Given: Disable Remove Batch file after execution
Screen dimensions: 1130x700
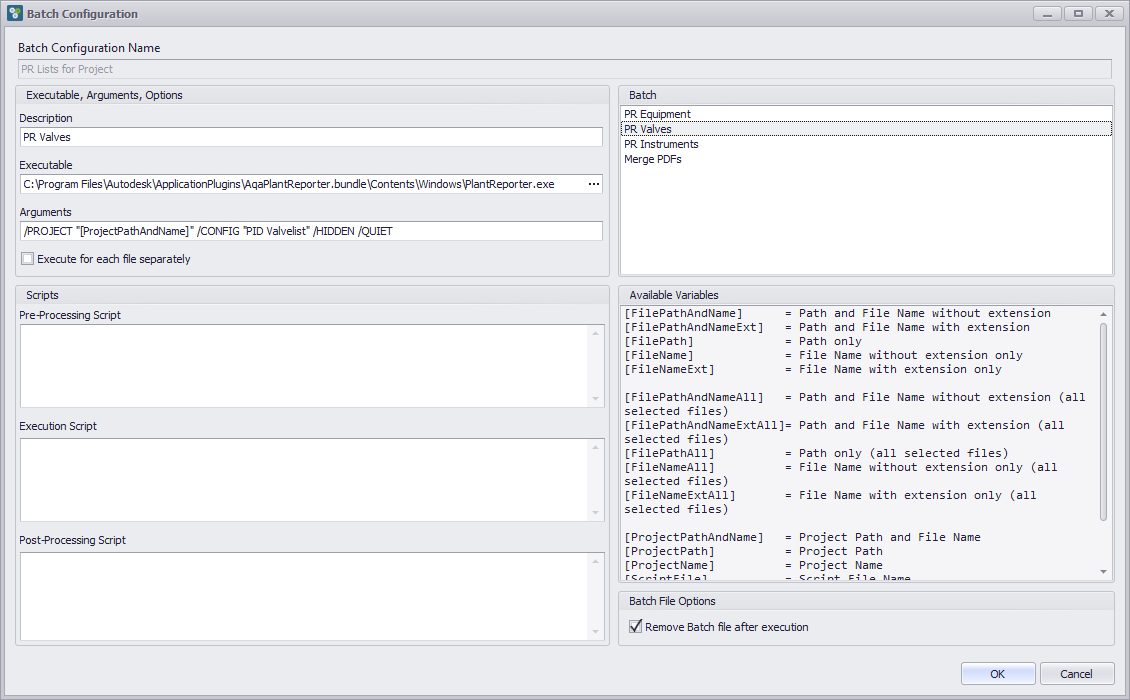Looking at the screenshot, I should pos(635,627).
